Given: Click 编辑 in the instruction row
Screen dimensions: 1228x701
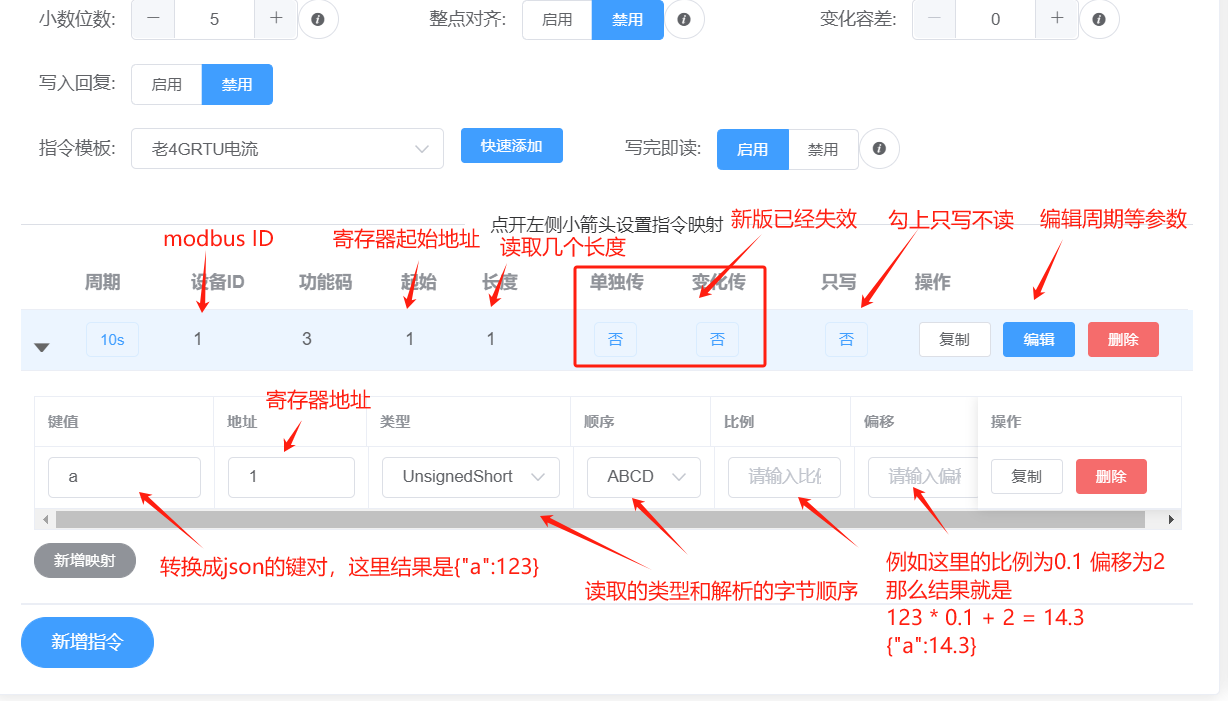Looking at the screenshot, I should (1038, 339).
